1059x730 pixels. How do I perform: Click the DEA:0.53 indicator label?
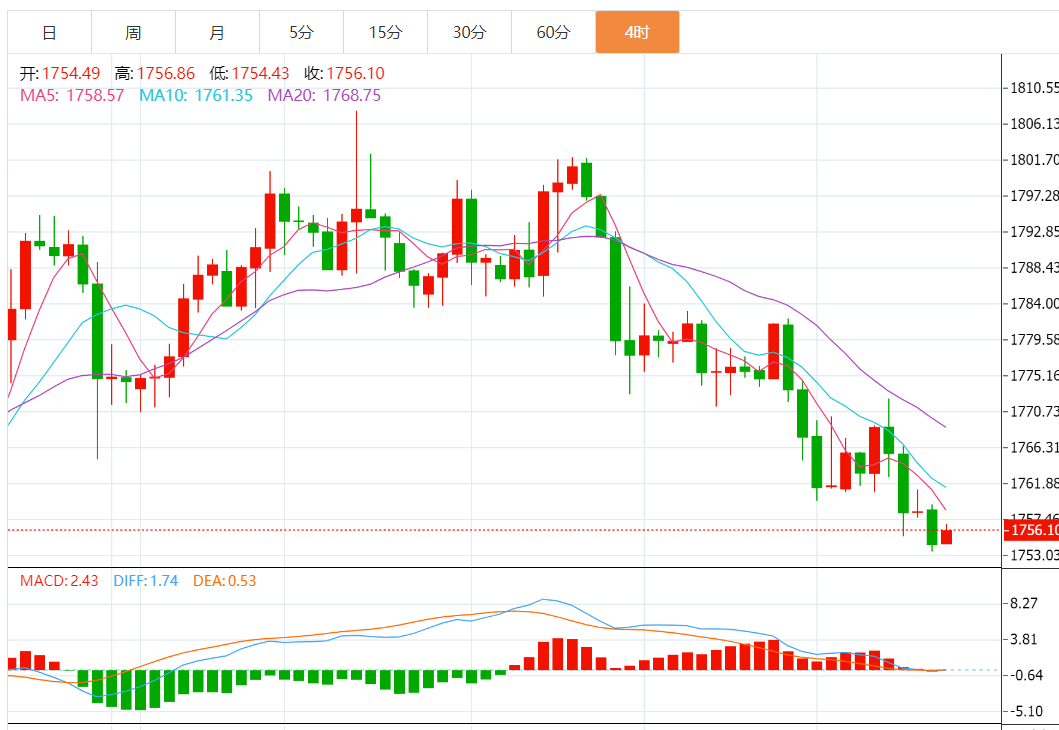[224, 581]
